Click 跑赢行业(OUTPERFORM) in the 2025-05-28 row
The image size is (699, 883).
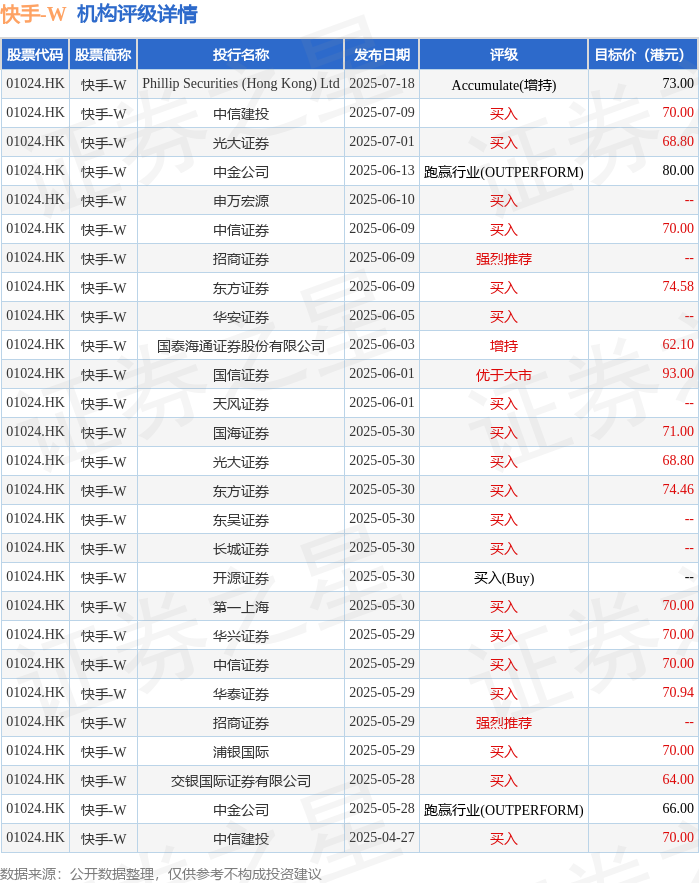(x=504, y=810)
